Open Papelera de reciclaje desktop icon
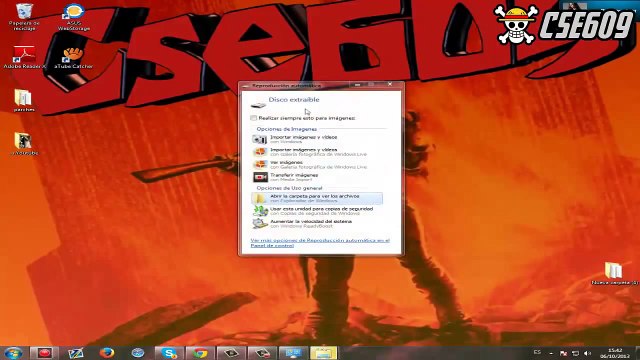This screenshot has width=640, height=360. click(24, 17)
